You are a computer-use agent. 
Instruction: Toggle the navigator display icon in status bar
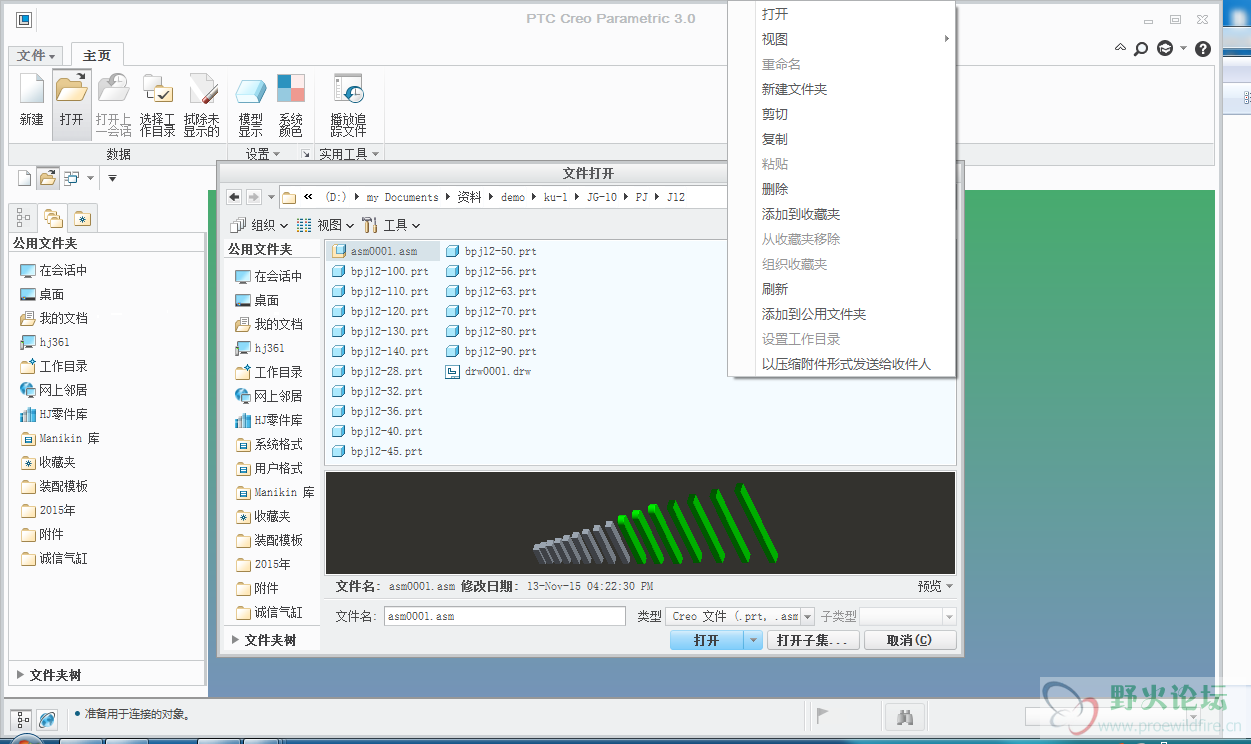pyautogui.click(x=21, y=718)
